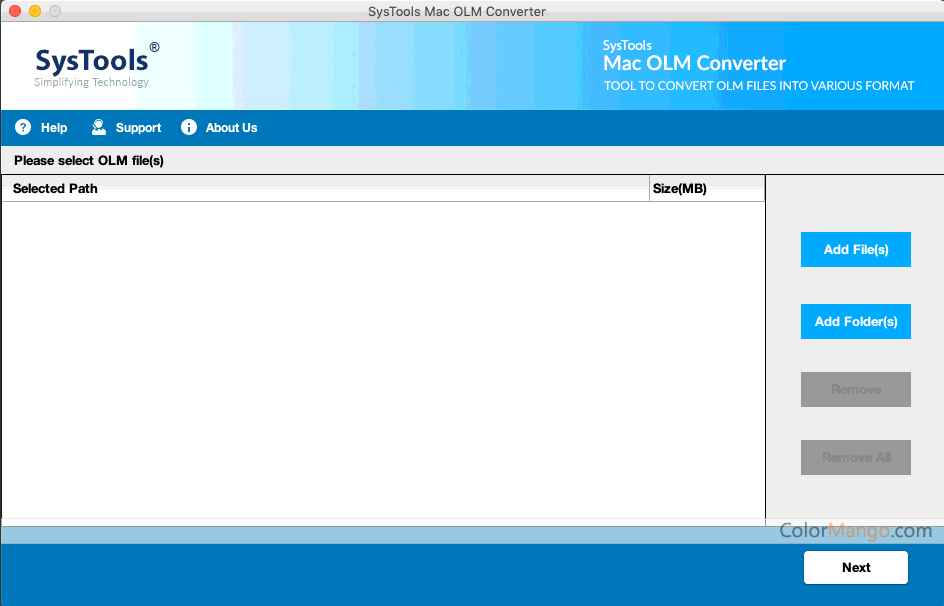Click the "Mac OLM Converter" banner title

click(694, 63)
